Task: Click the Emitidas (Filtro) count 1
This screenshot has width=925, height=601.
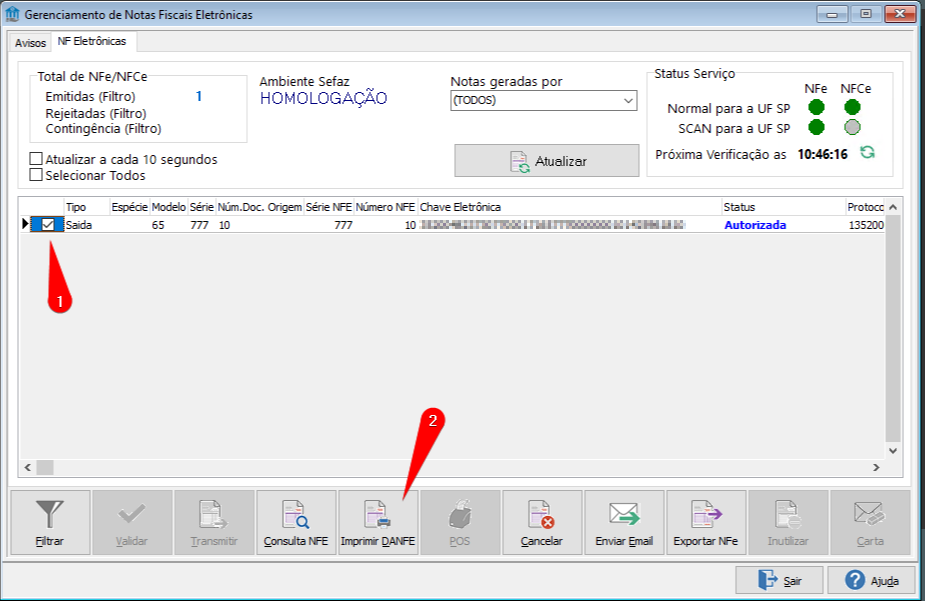Action: tap(199, 96)
